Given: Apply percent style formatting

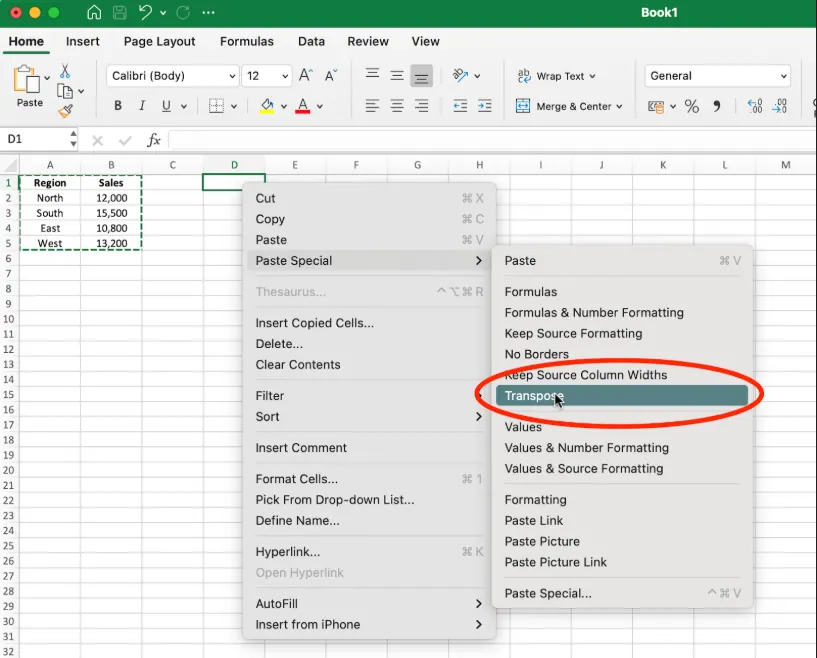Looking at the screenshot, I should [691, 106].
